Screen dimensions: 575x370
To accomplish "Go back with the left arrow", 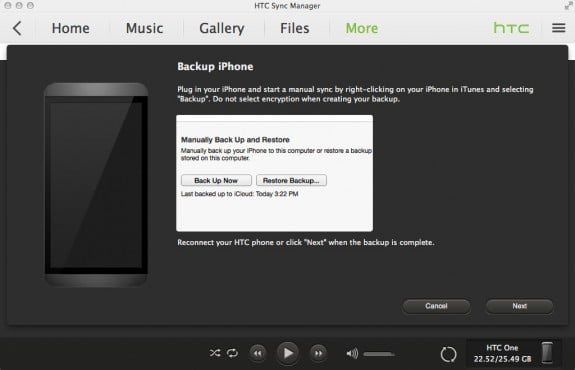I will (17, 28).
